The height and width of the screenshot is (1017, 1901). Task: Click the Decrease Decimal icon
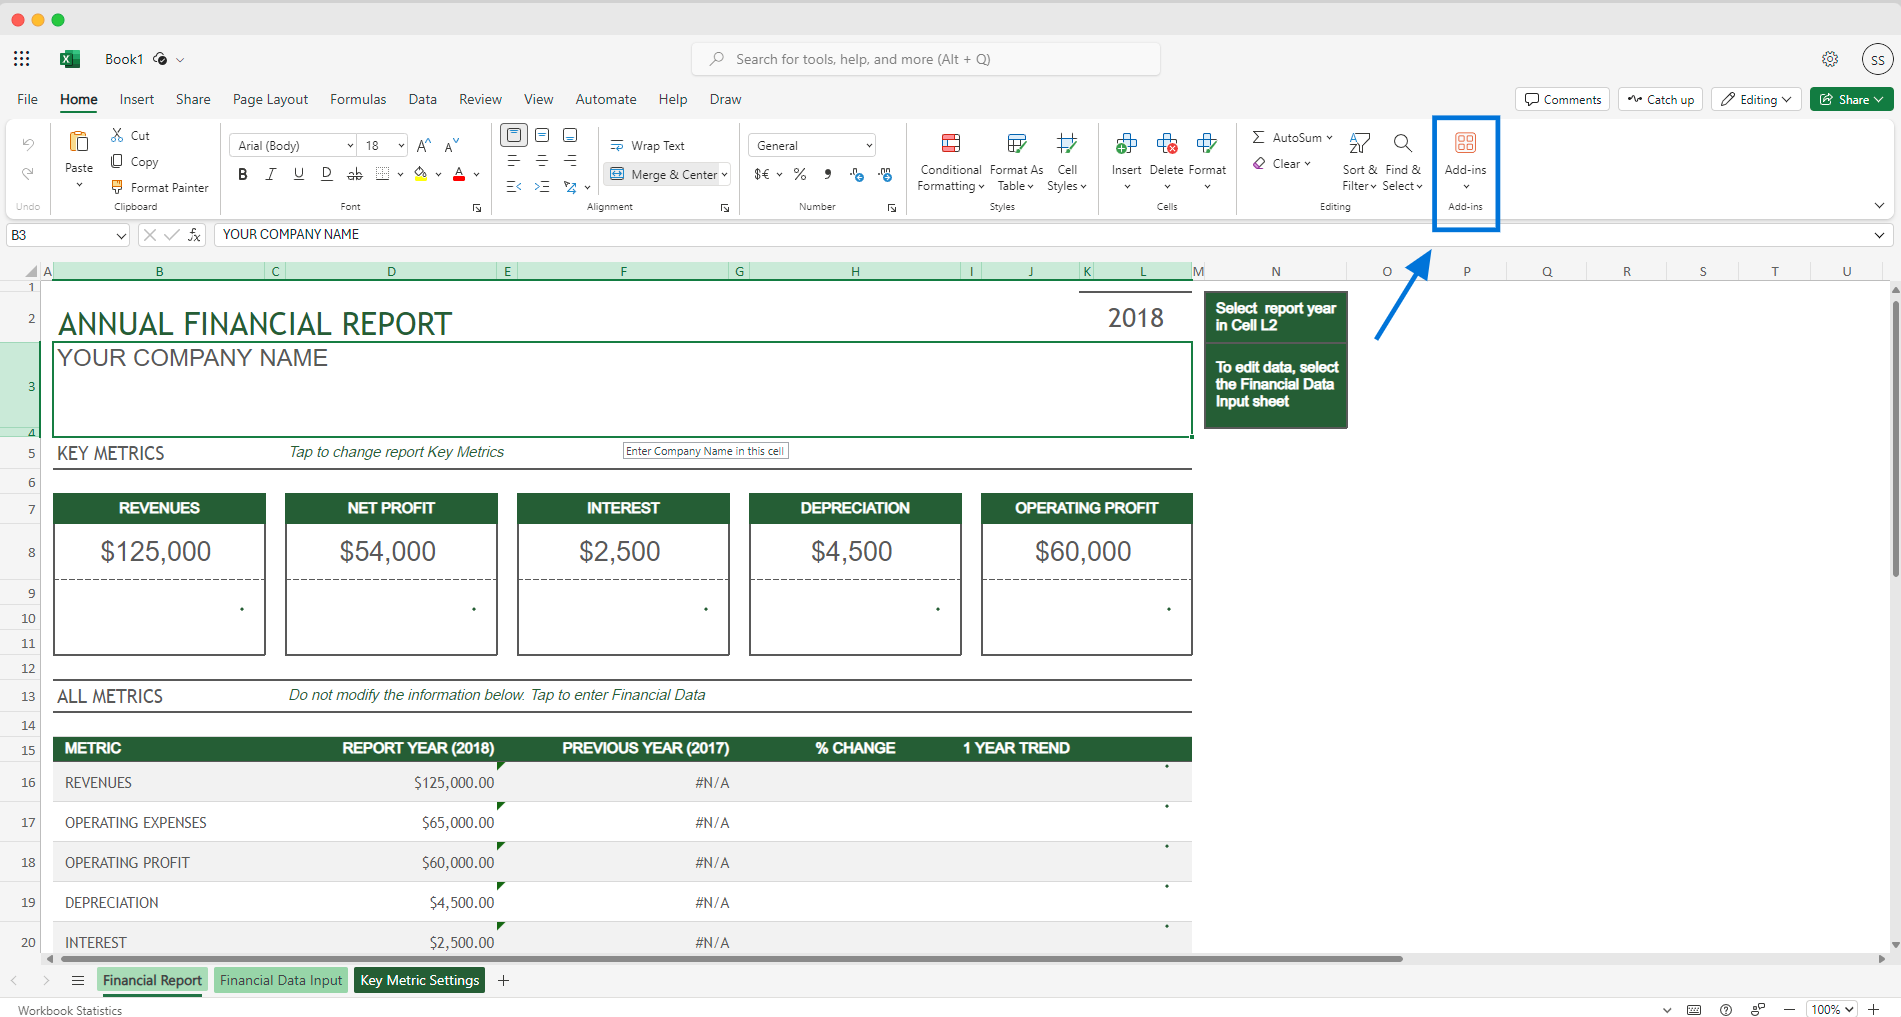click(x=856, y=174)
